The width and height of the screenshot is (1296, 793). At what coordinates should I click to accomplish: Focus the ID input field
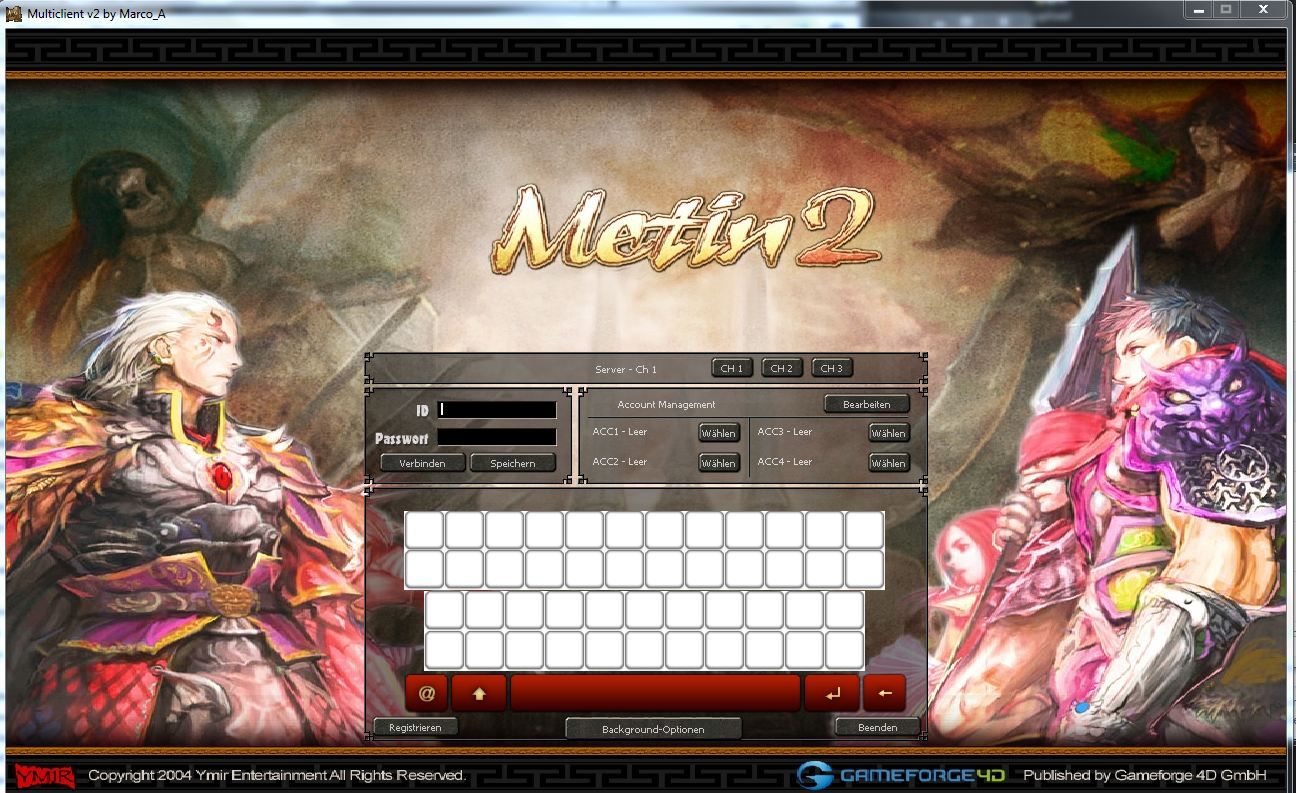[x=497, y=410]
